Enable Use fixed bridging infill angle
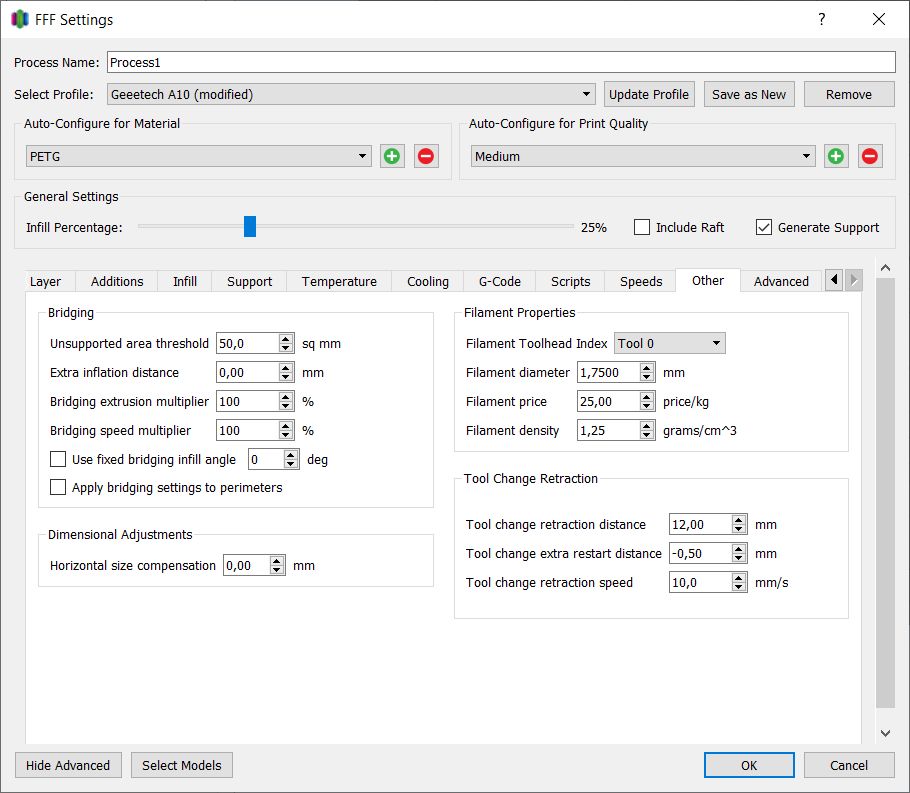910x793 pixels. [58, 459]
